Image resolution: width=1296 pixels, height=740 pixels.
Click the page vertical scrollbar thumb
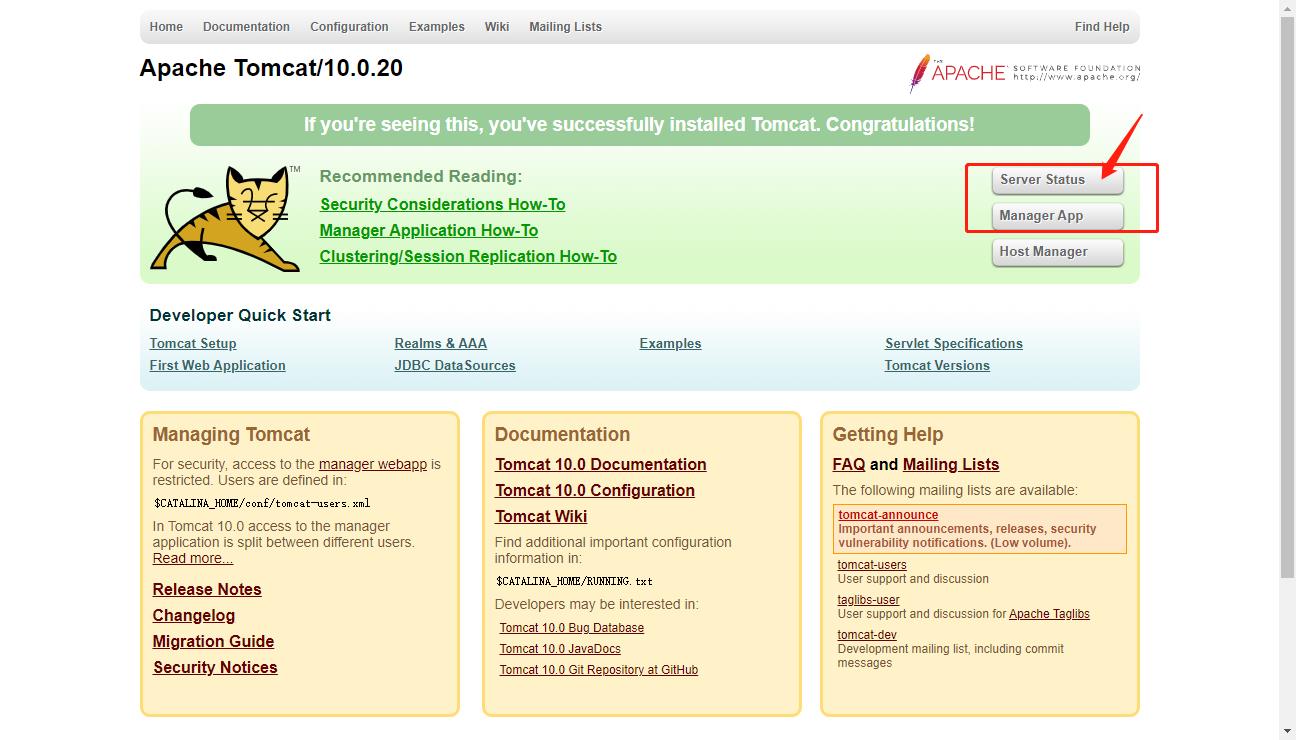coord(1288,298)
